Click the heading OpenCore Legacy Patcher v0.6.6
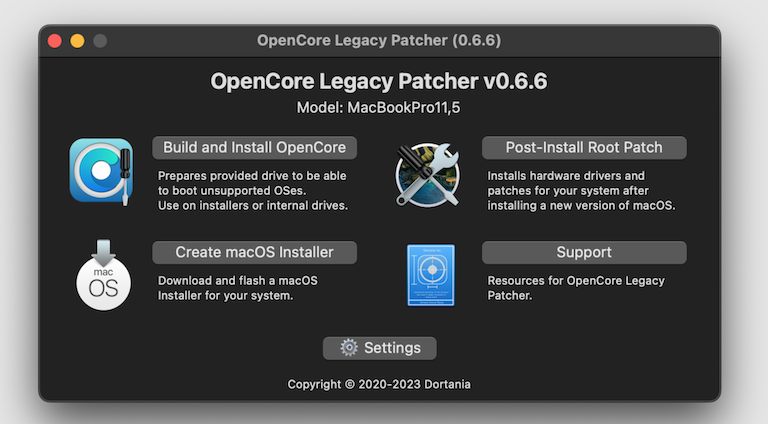 379,82
